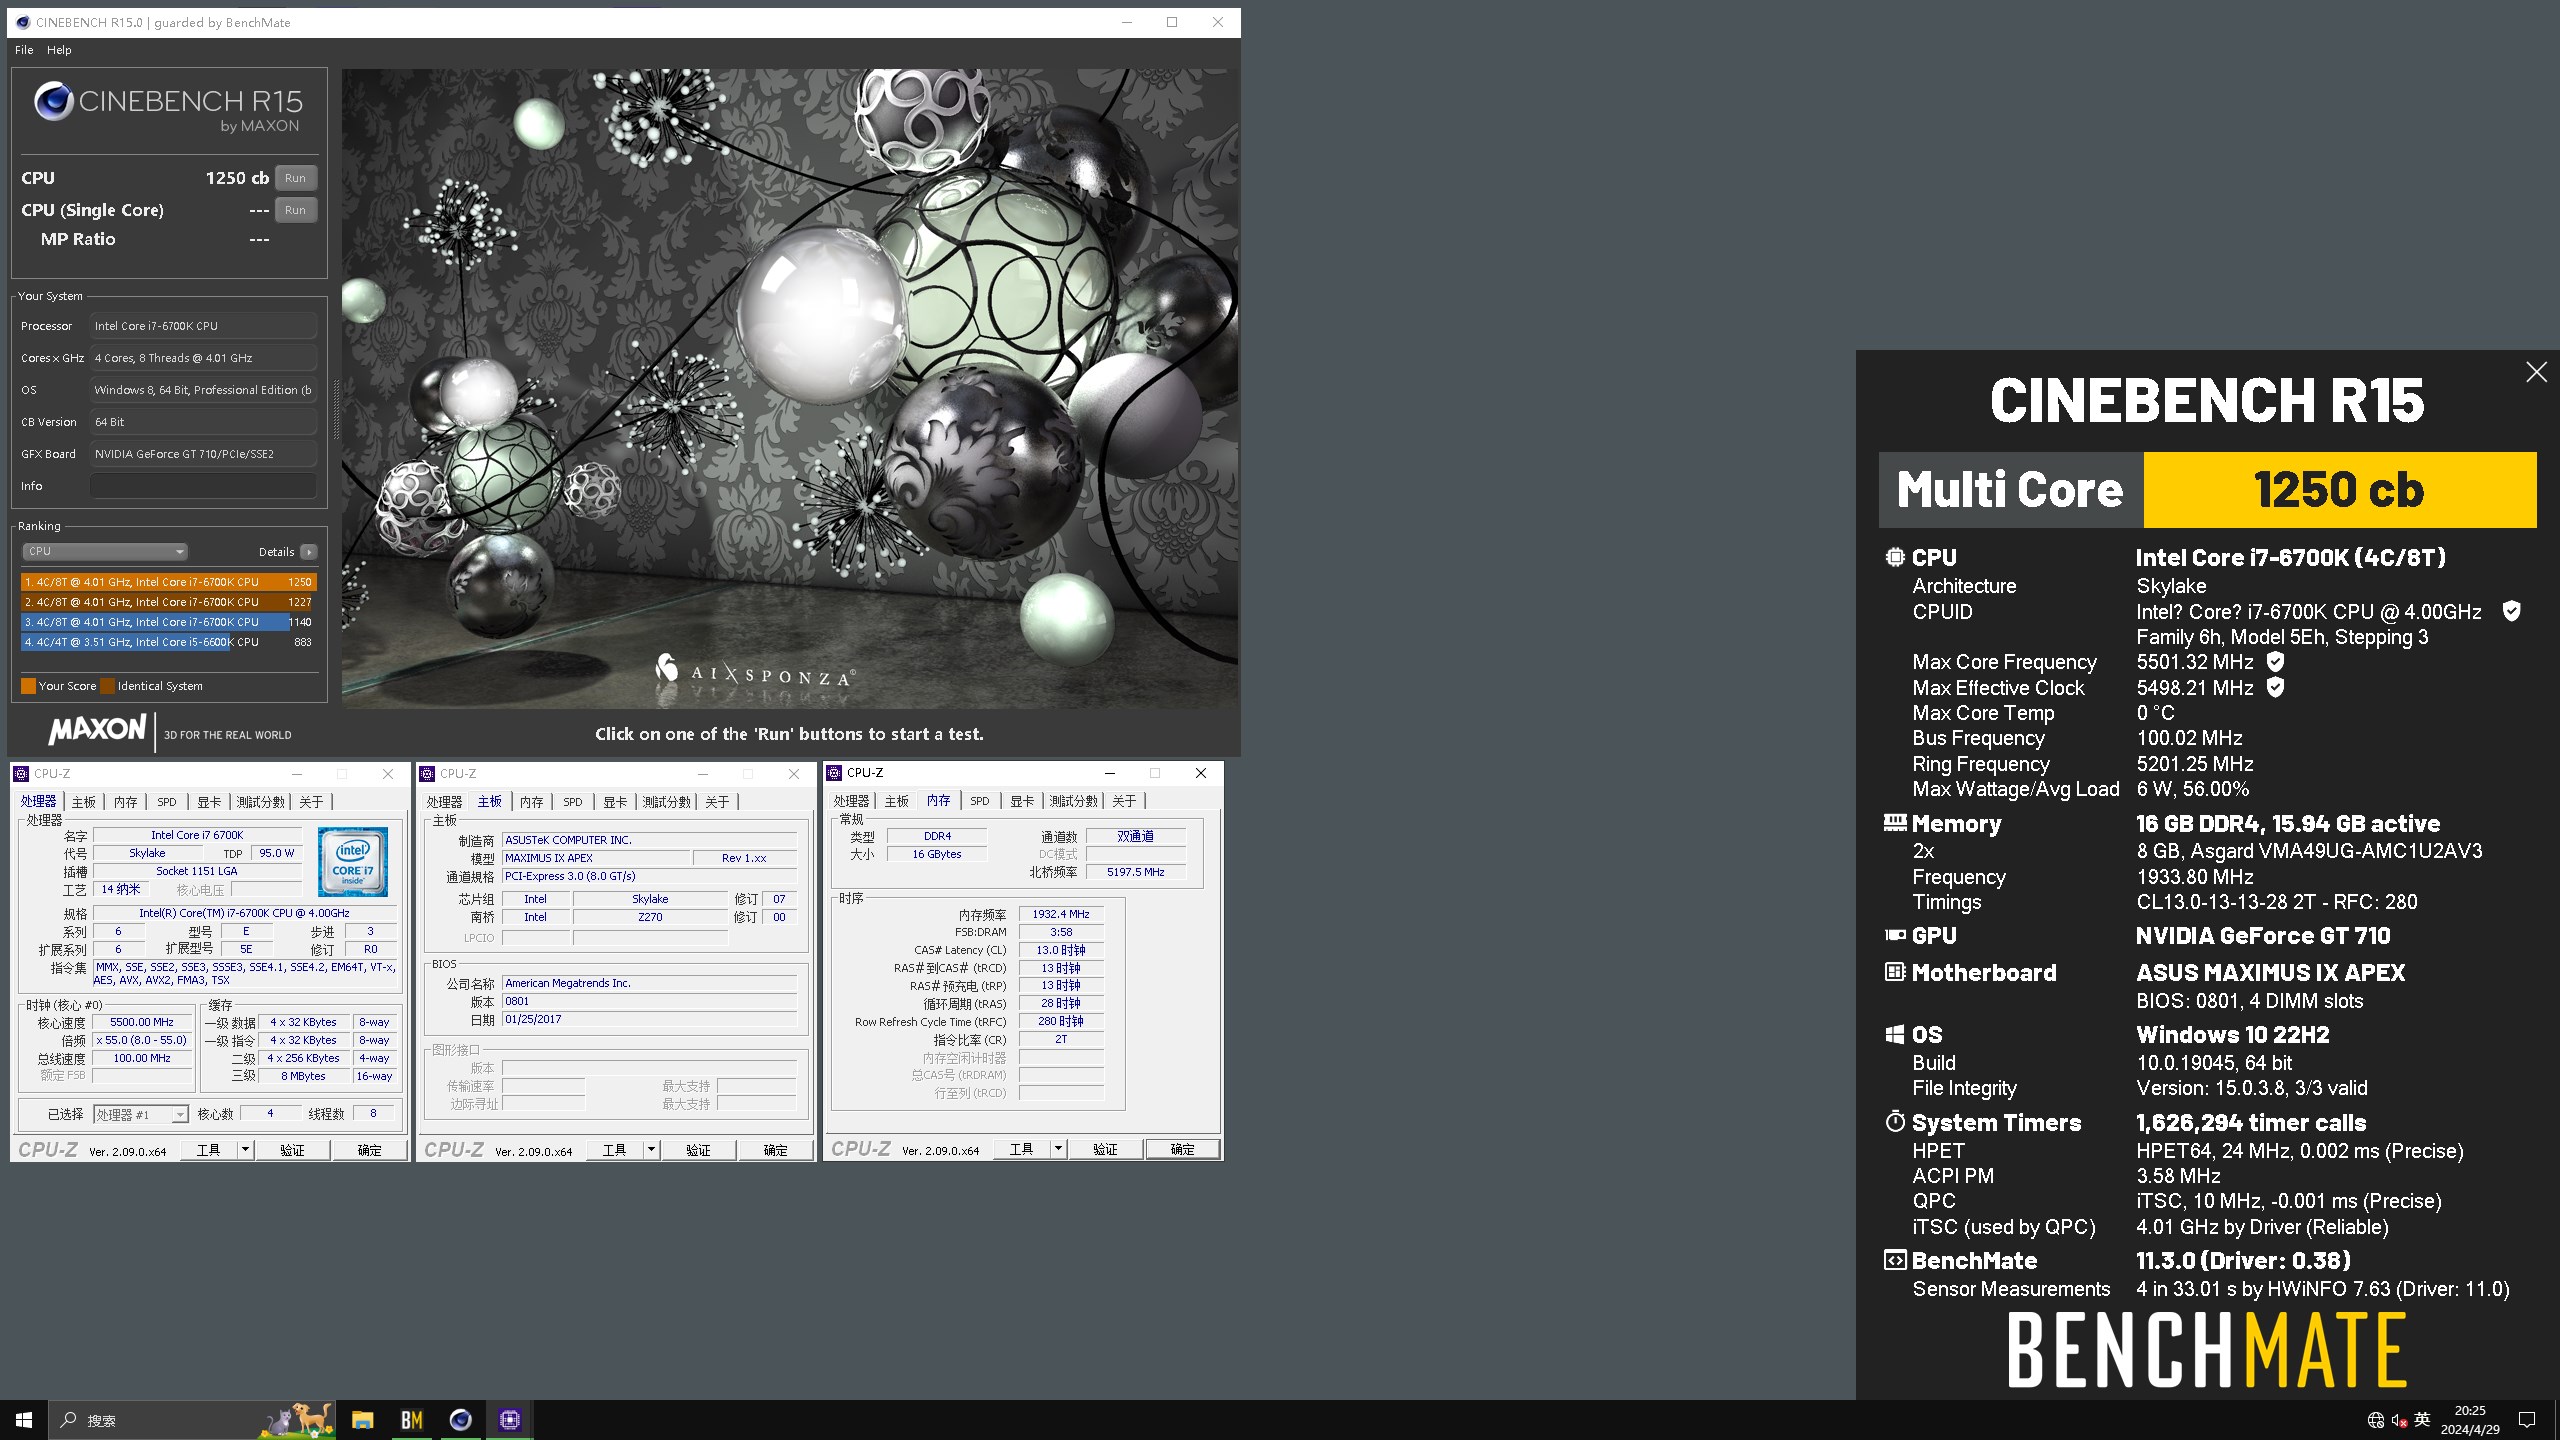Open SPD tab in first CPU-Z window
2560x1440 pixels.
(167, 802)
